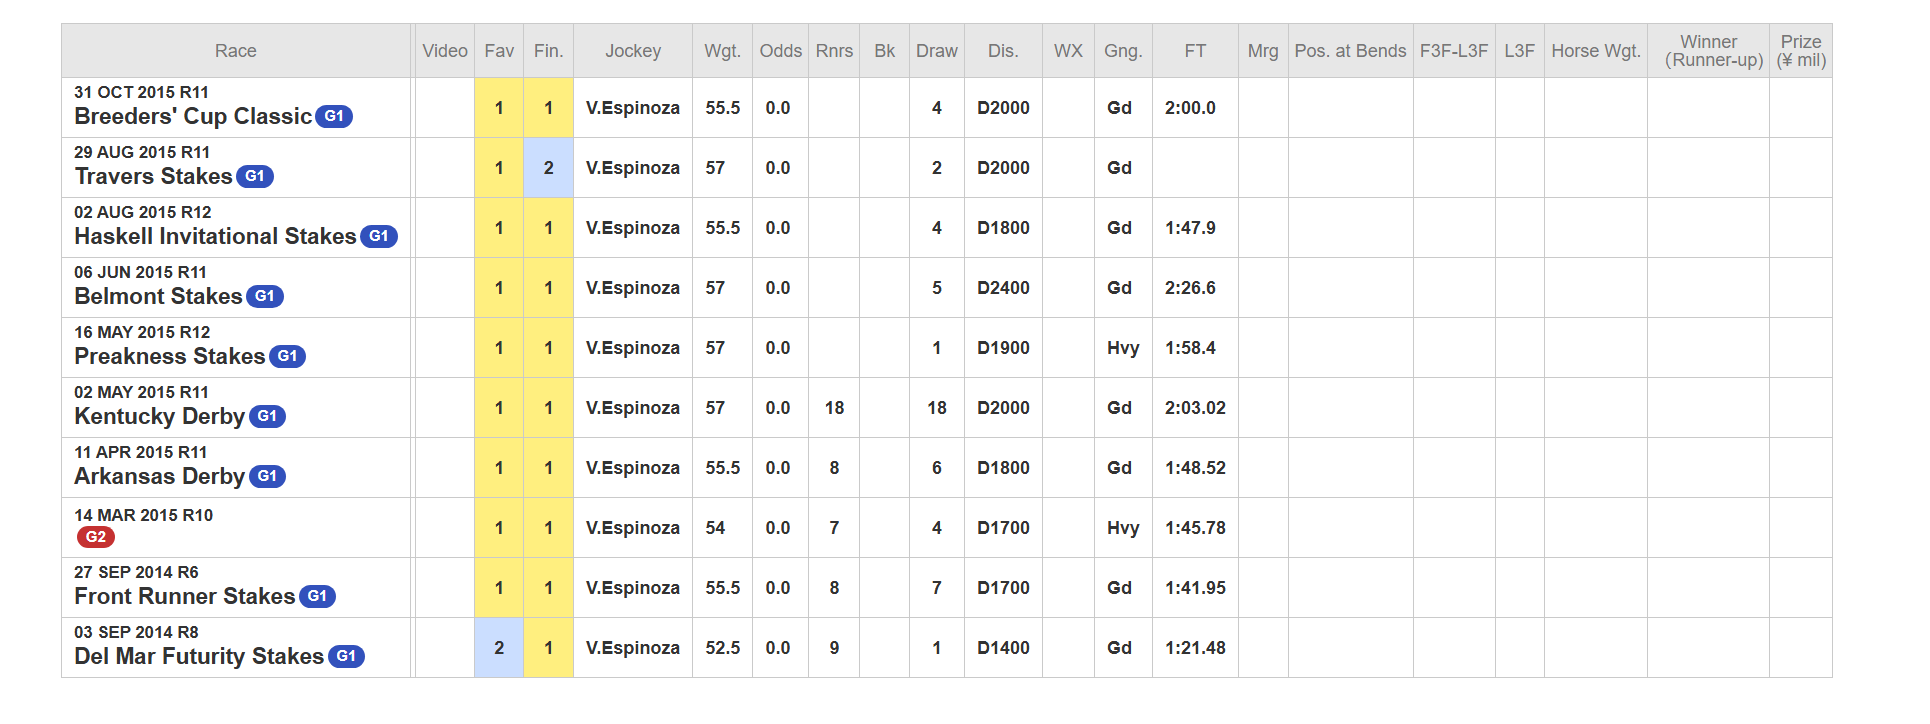1930x724 pixels.
Task: Click the Rnrs column header
Action: [834, 51]
